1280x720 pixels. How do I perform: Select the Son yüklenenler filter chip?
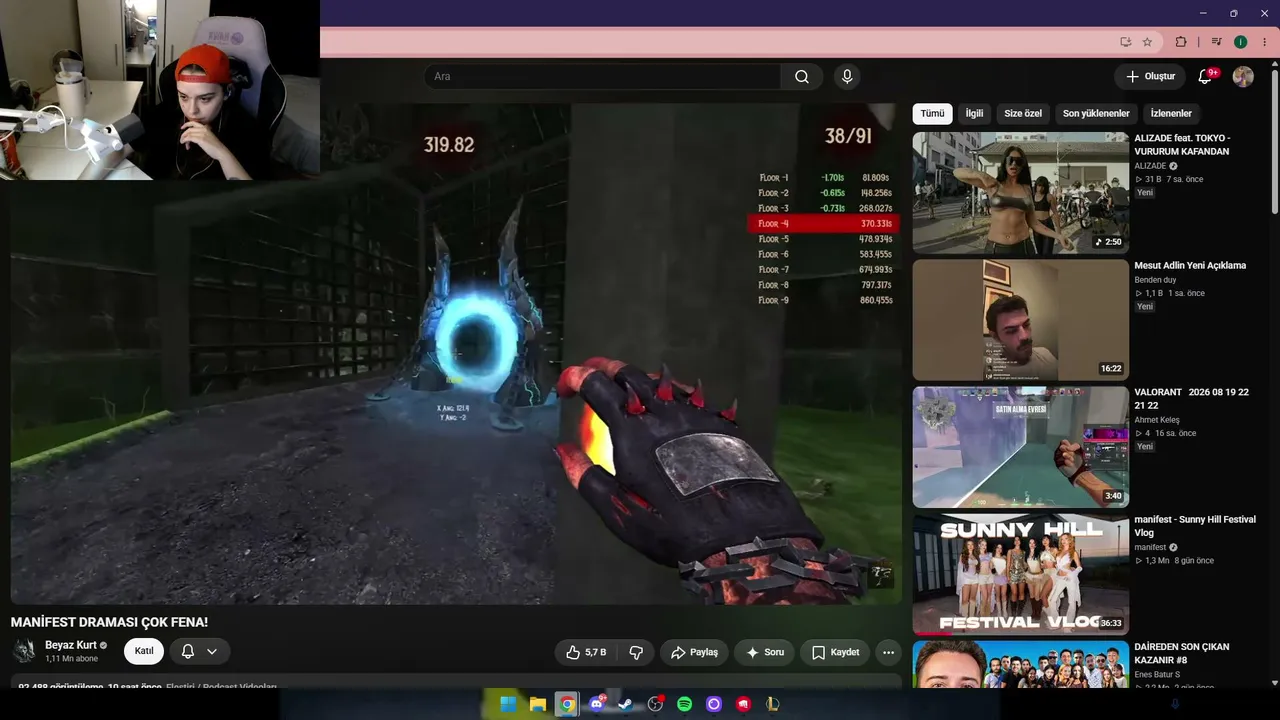1096,113
